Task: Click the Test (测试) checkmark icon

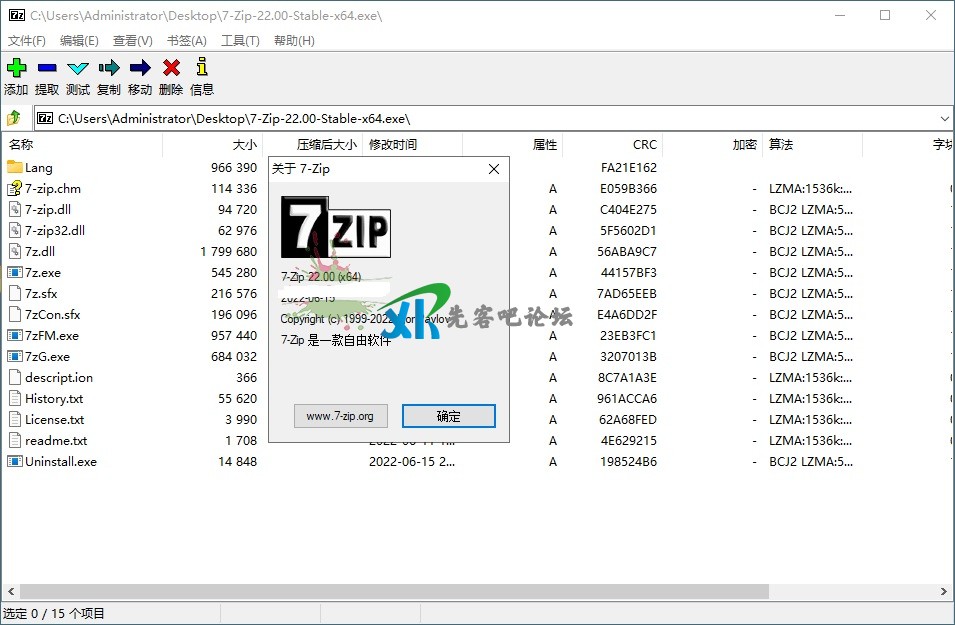Action: coord(78,68)
